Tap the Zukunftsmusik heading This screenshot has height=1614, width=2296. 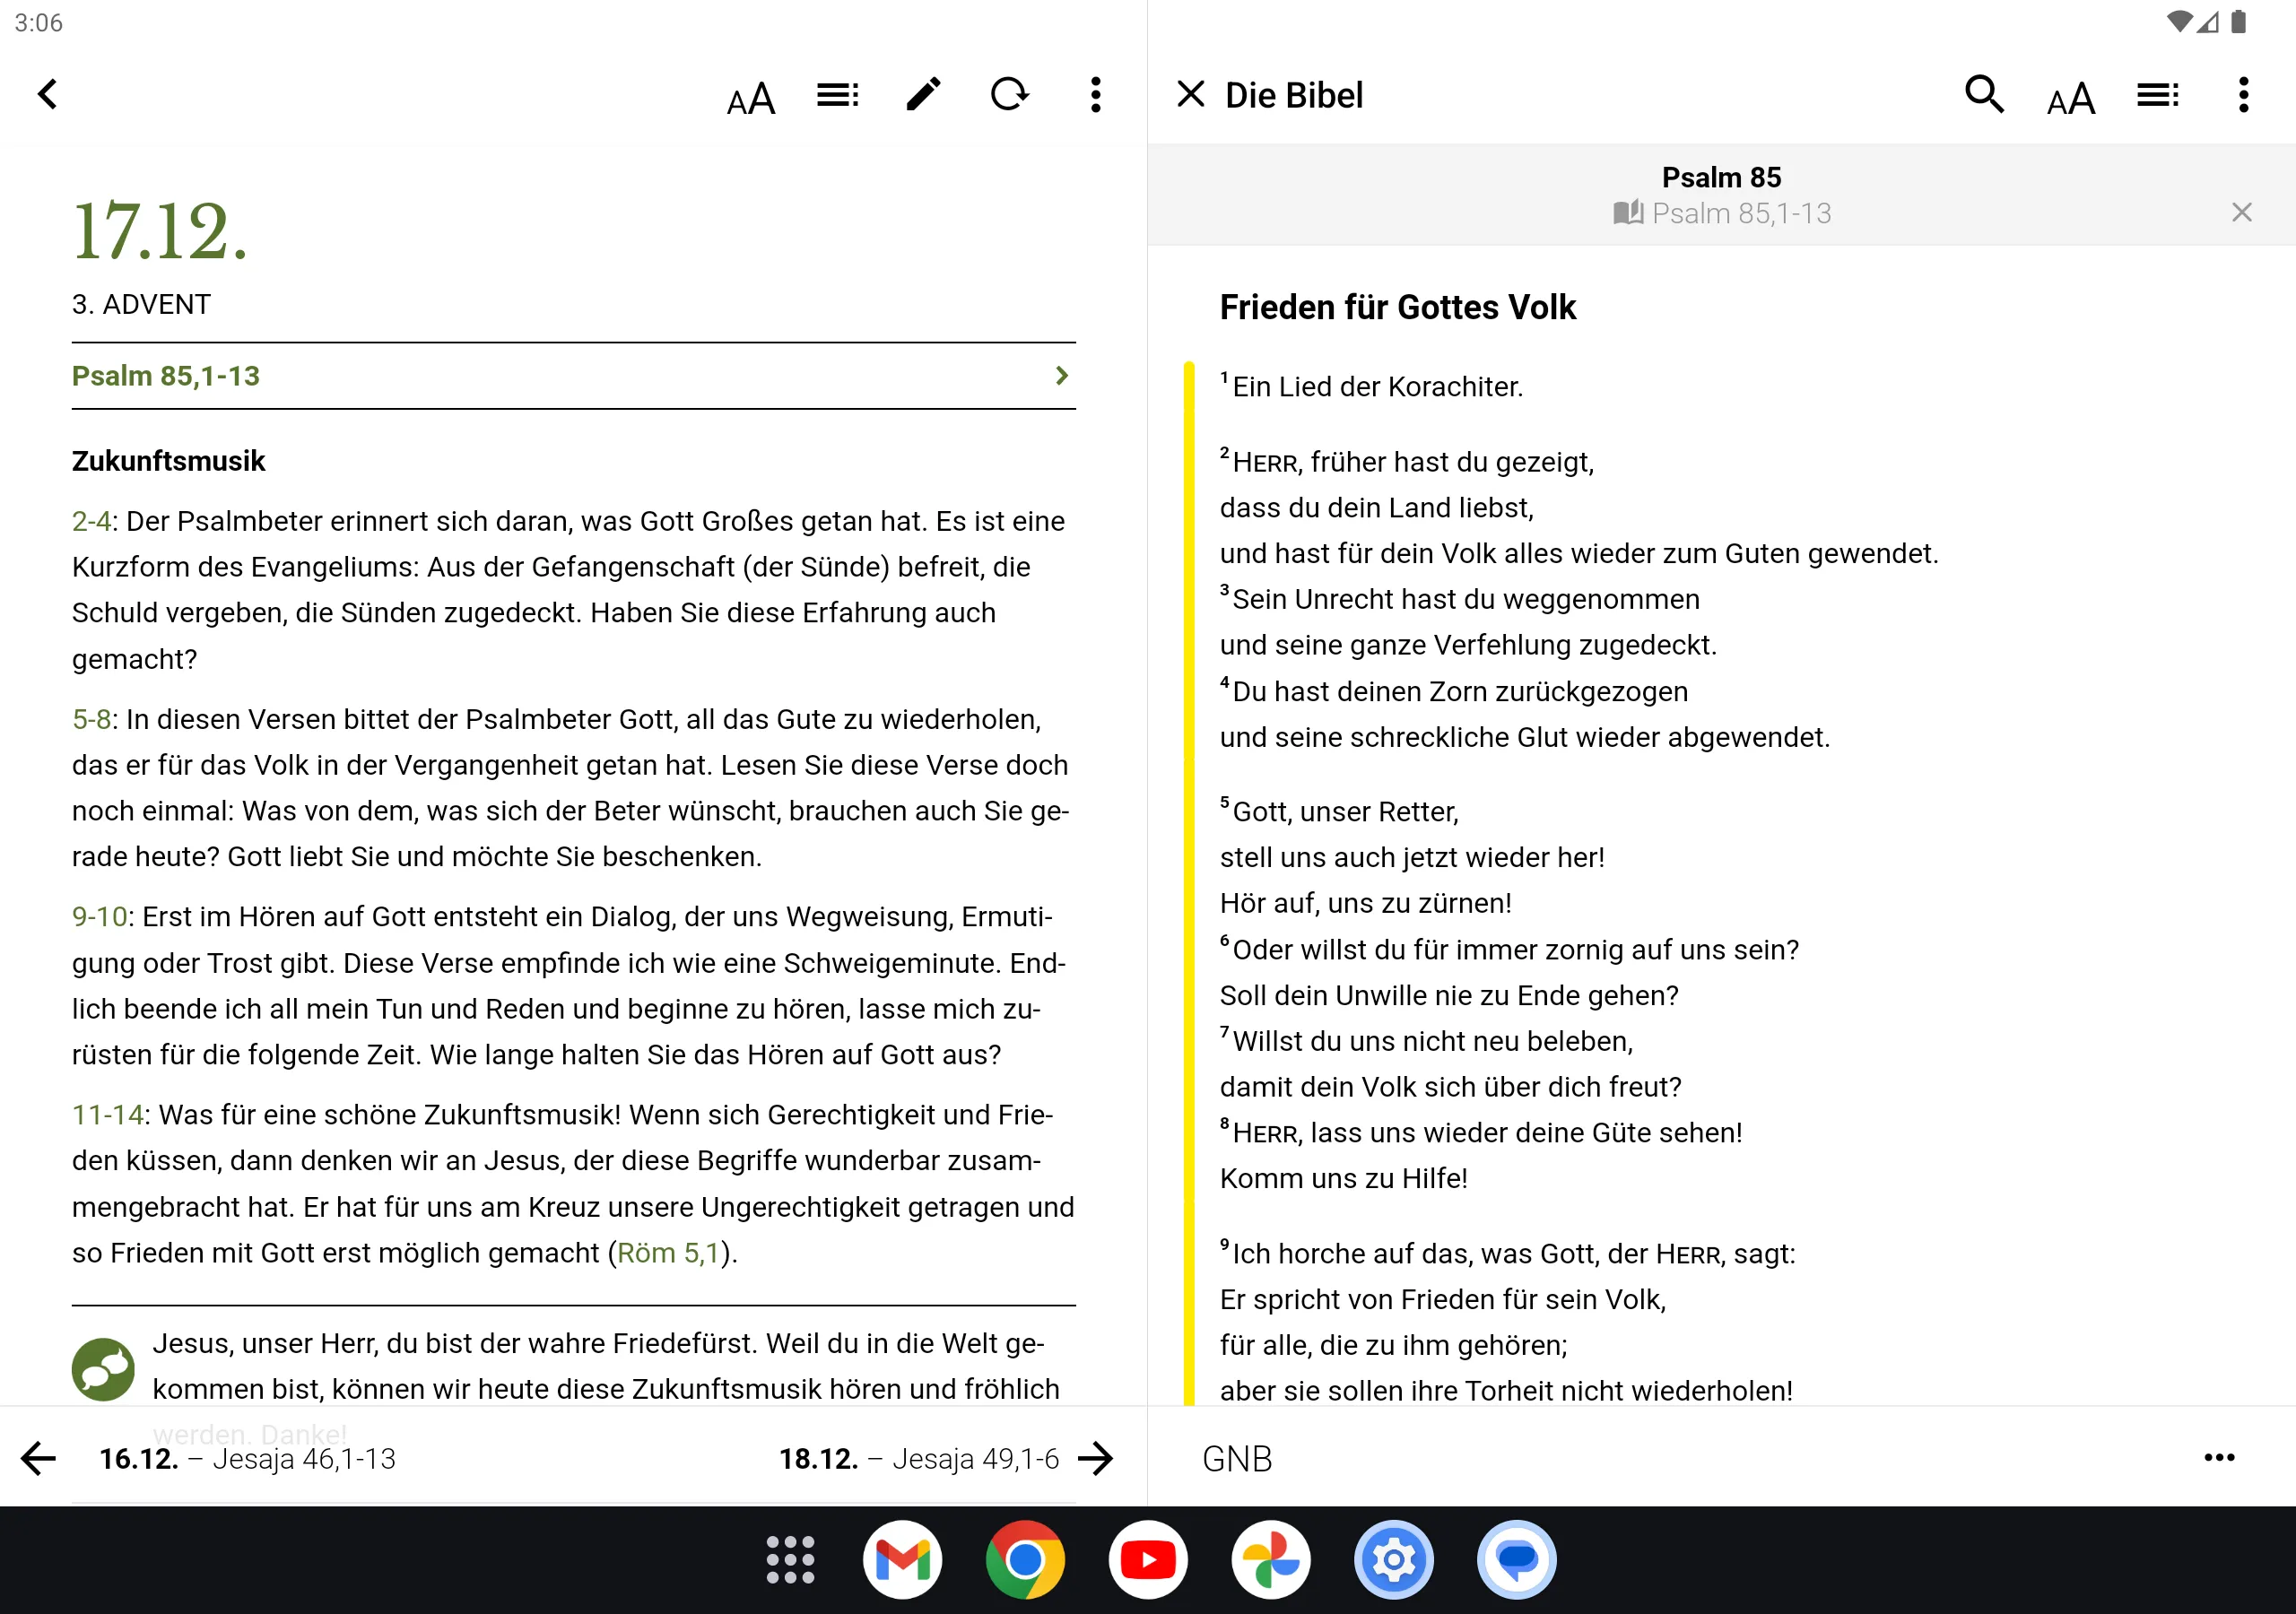coord(168,461)
